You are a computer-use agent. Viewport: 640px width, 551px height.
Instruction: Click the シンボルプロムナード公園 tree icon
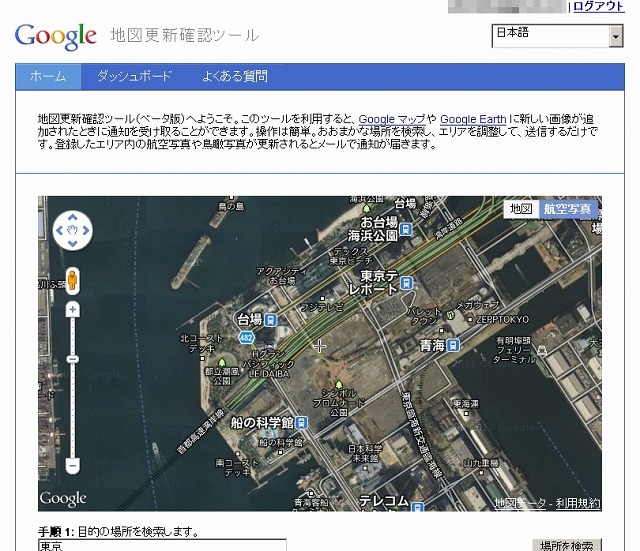(x=338, y=384)
